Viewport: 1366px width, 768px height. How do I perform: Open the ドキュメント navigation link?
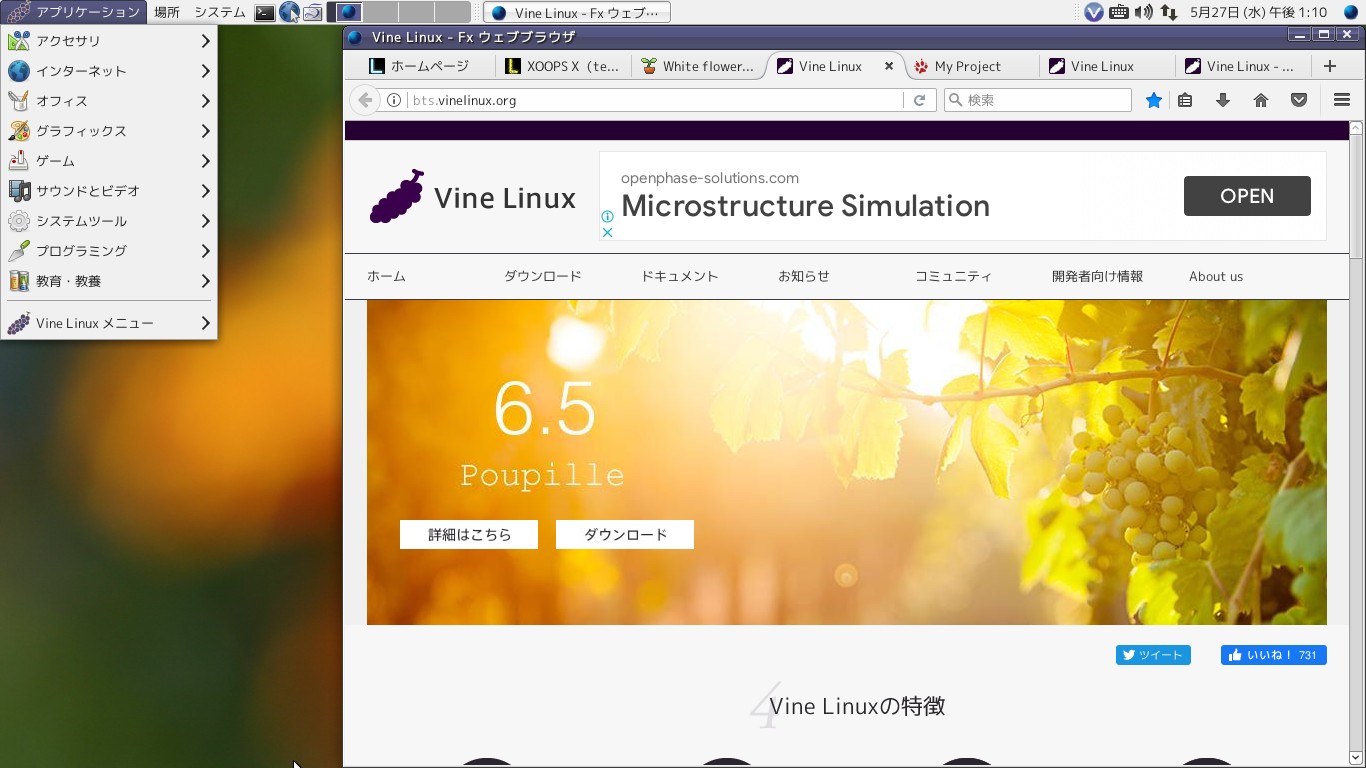pyautogui.click(x=680, y=277)
